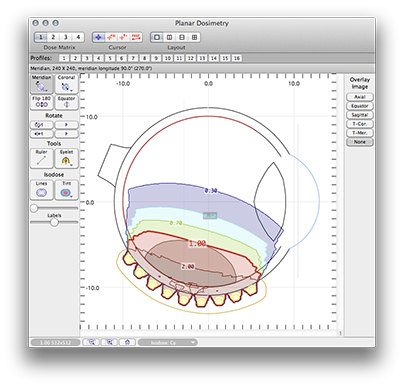404x387 pixels.
Task: Click the 1.00 isodose label
Action: tap(197, 244)
